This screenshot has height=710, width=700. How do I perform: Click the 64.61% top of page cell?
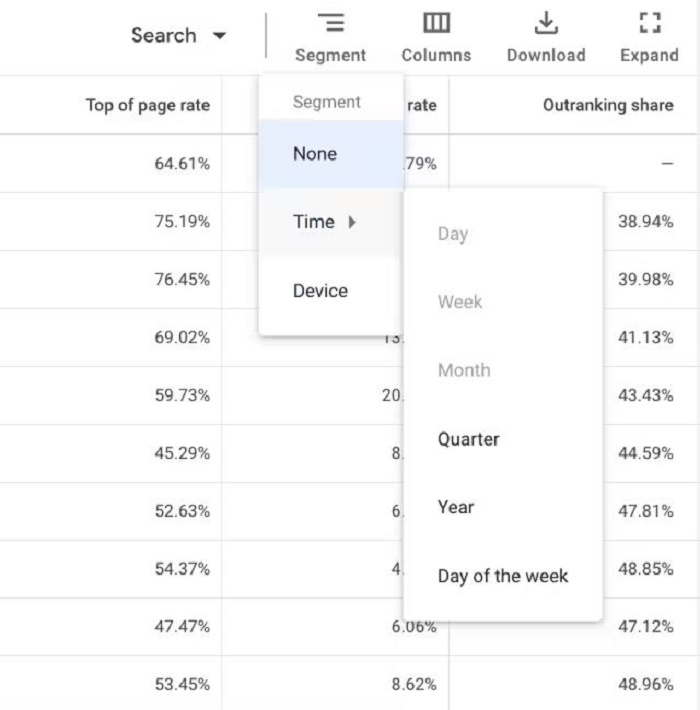point(182,163)
